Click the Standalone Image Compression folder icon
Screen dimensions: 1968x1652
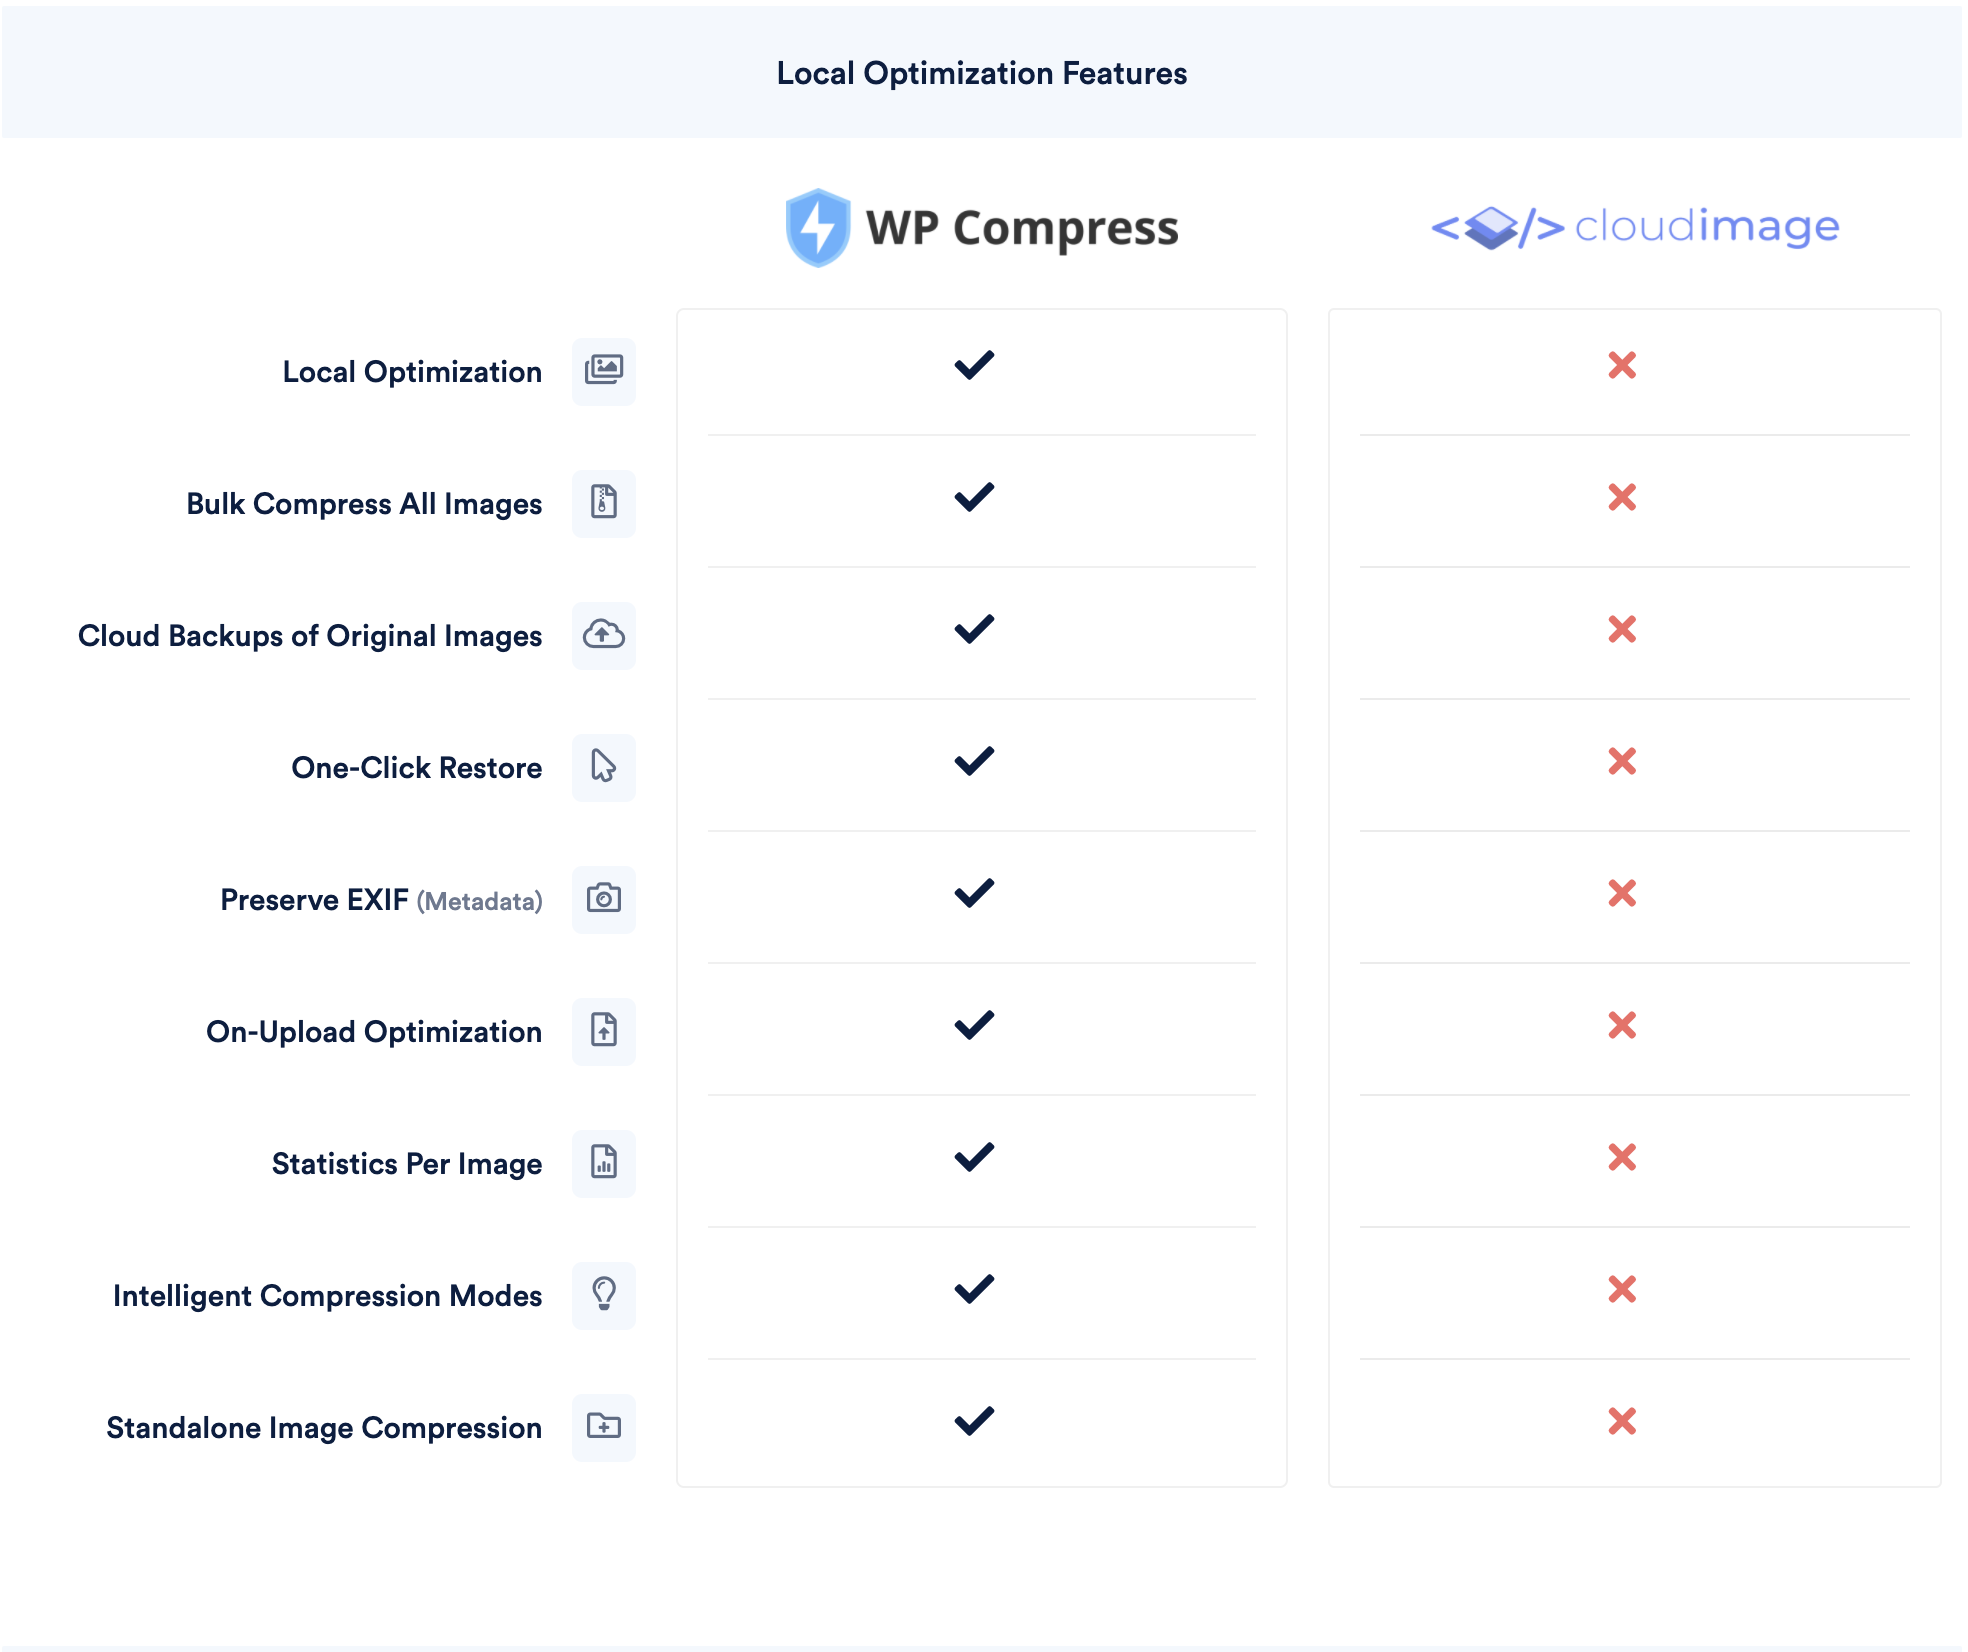pos(603,1427)
